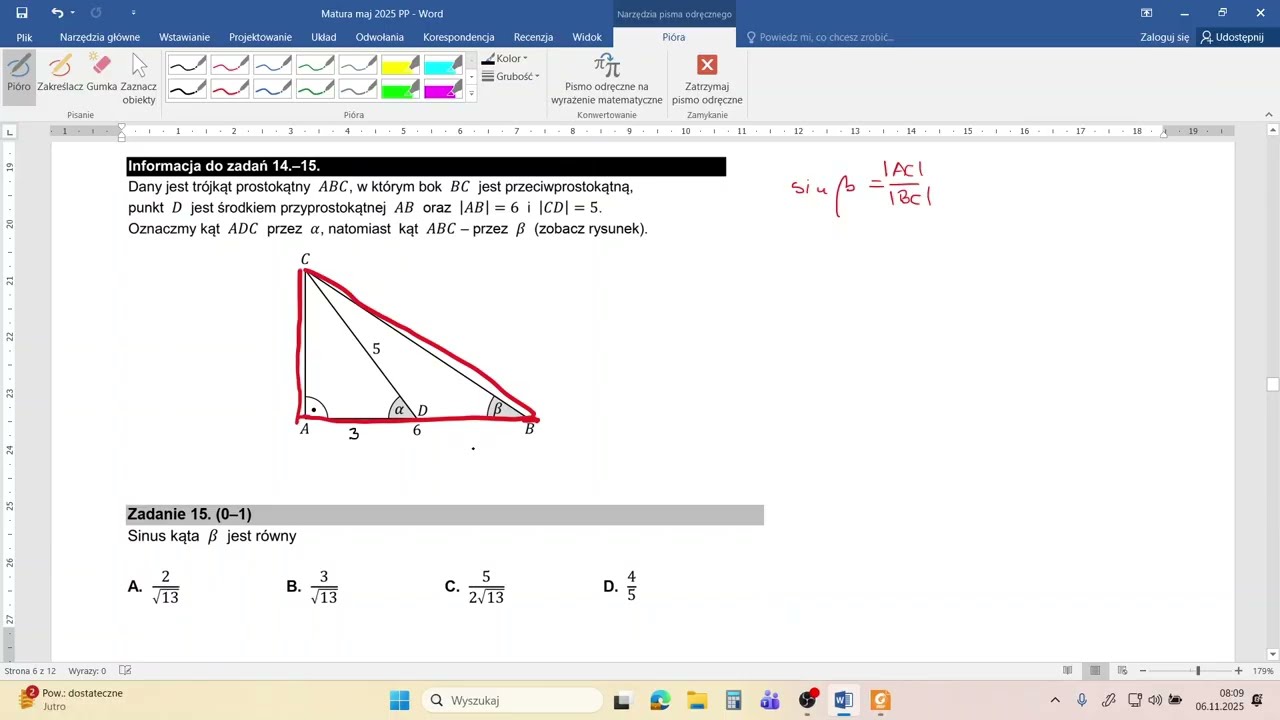Screen dimensions: 1280x720
Task: Click the Udostępnij share button
Action: point(1232,37)
